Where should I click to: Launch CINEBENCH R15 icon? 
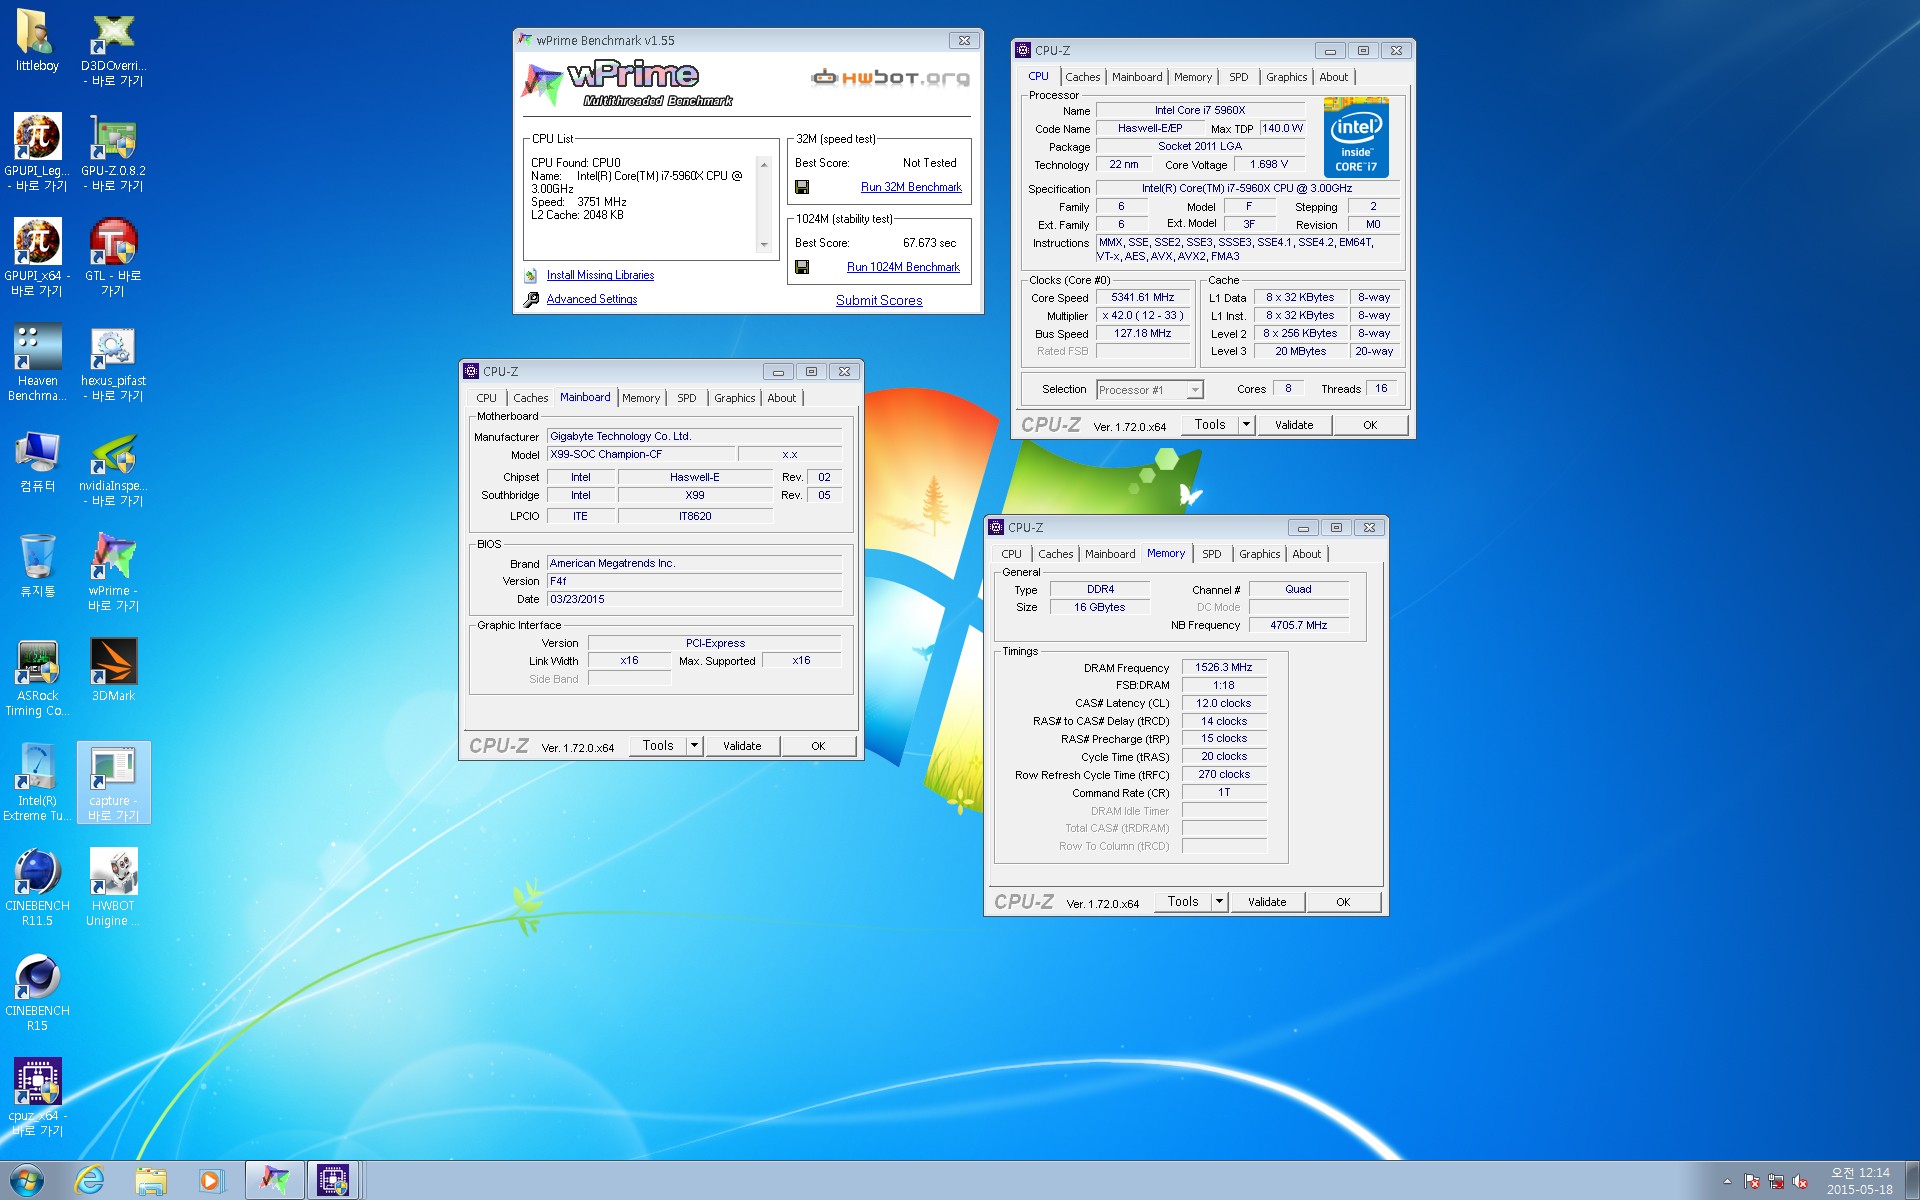pyautogui.click(x=37, y=992)
